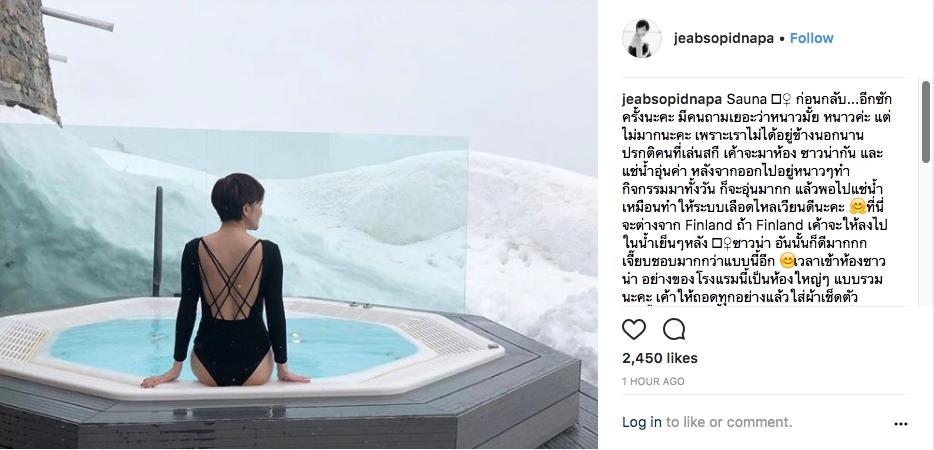Click the scrollbar track below the thumb
934x450 pixels.
926,232
